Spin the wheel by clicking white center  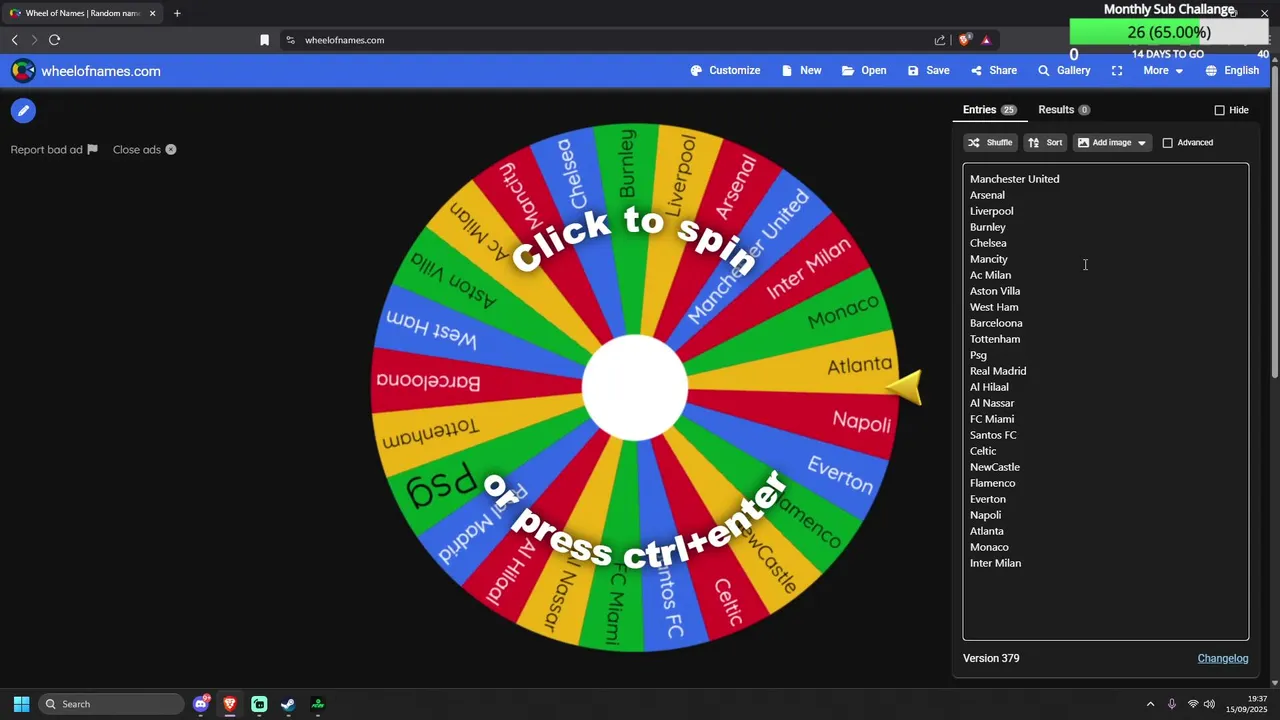point(635,388)
